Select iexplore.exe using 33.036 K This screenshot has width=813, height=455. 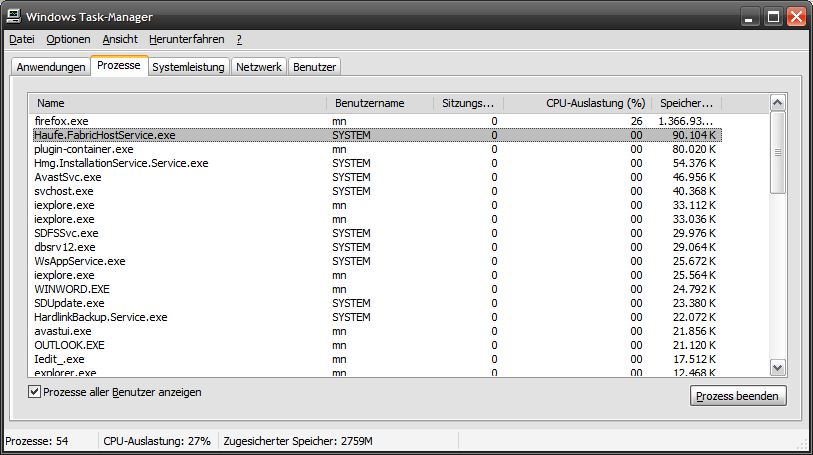[x=375, y=219]
